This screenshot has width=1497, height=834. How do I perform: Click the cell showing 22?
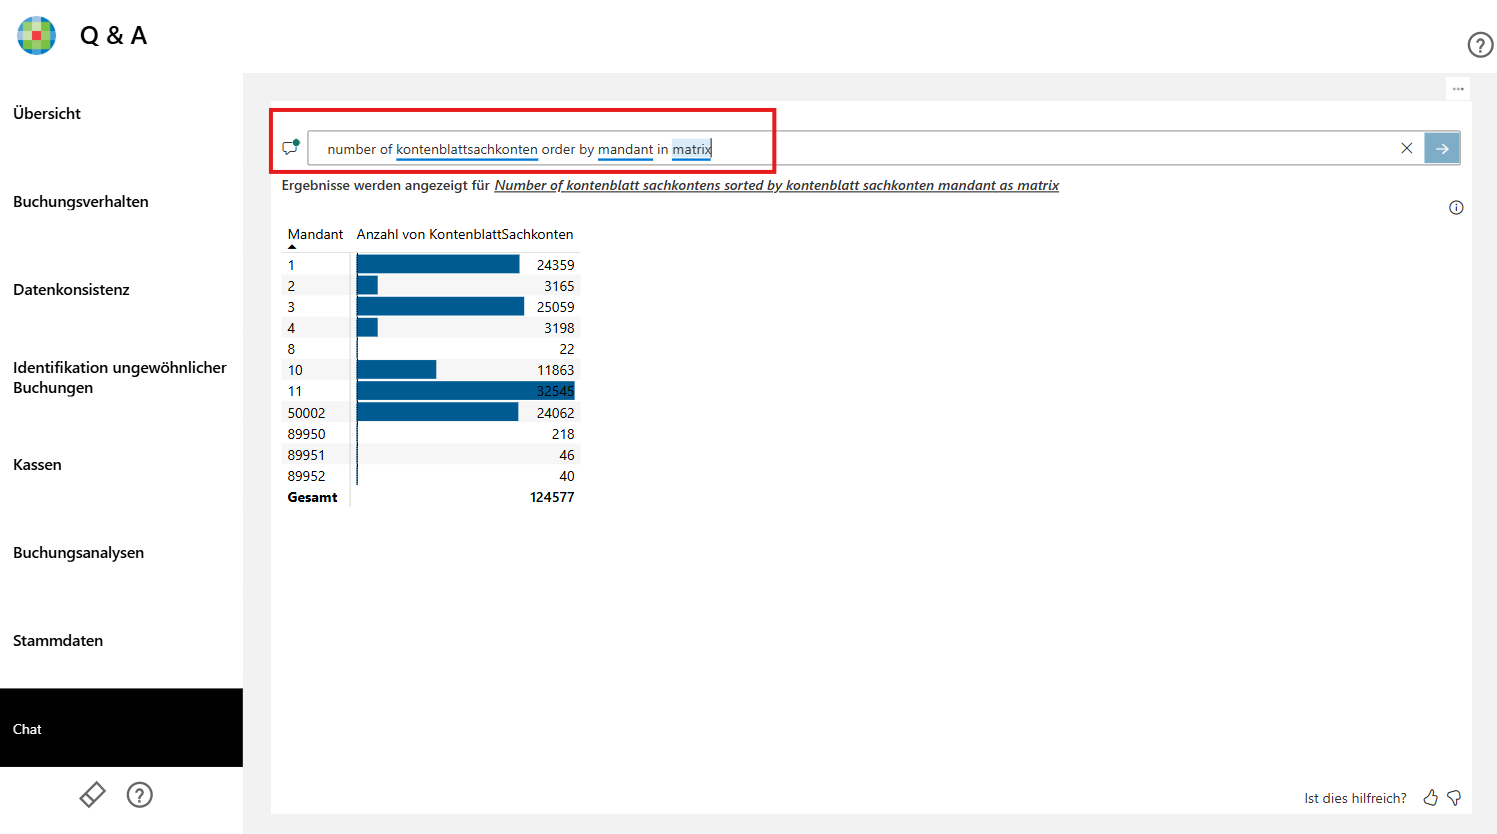pos(567,349)
